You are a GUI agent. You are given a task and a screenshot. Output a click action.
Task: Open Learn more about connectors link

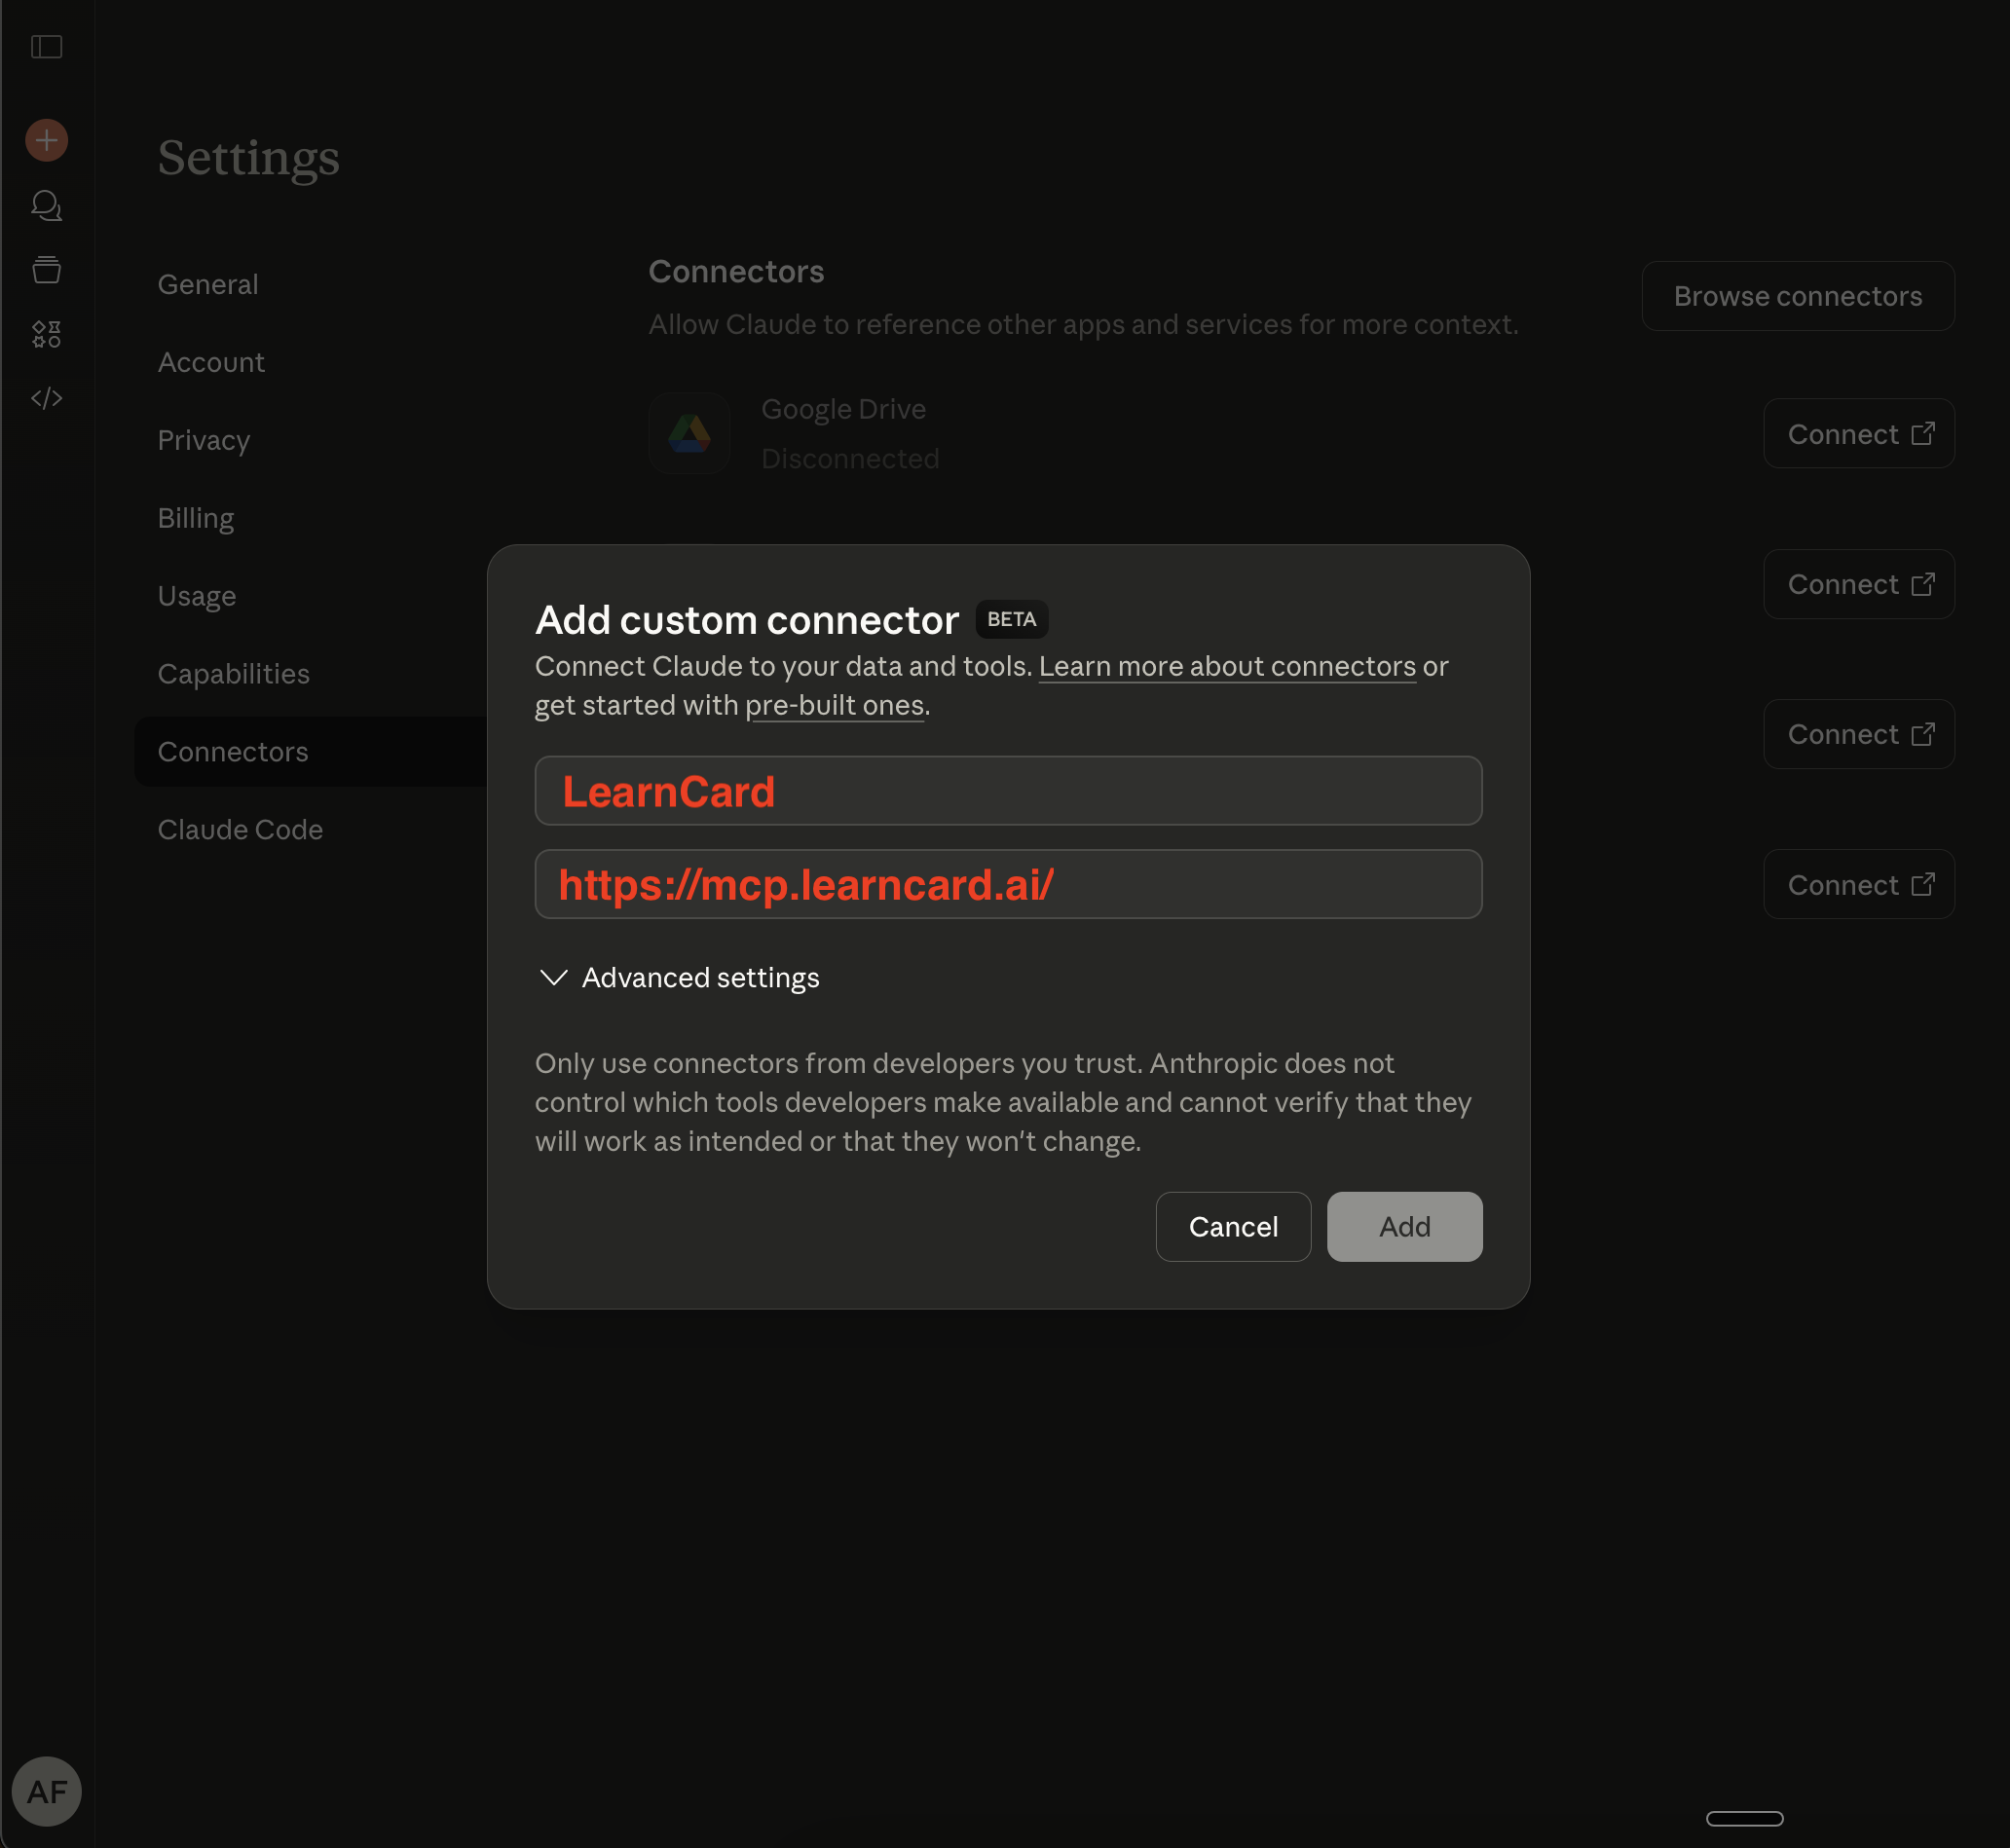click(1226, 666)
